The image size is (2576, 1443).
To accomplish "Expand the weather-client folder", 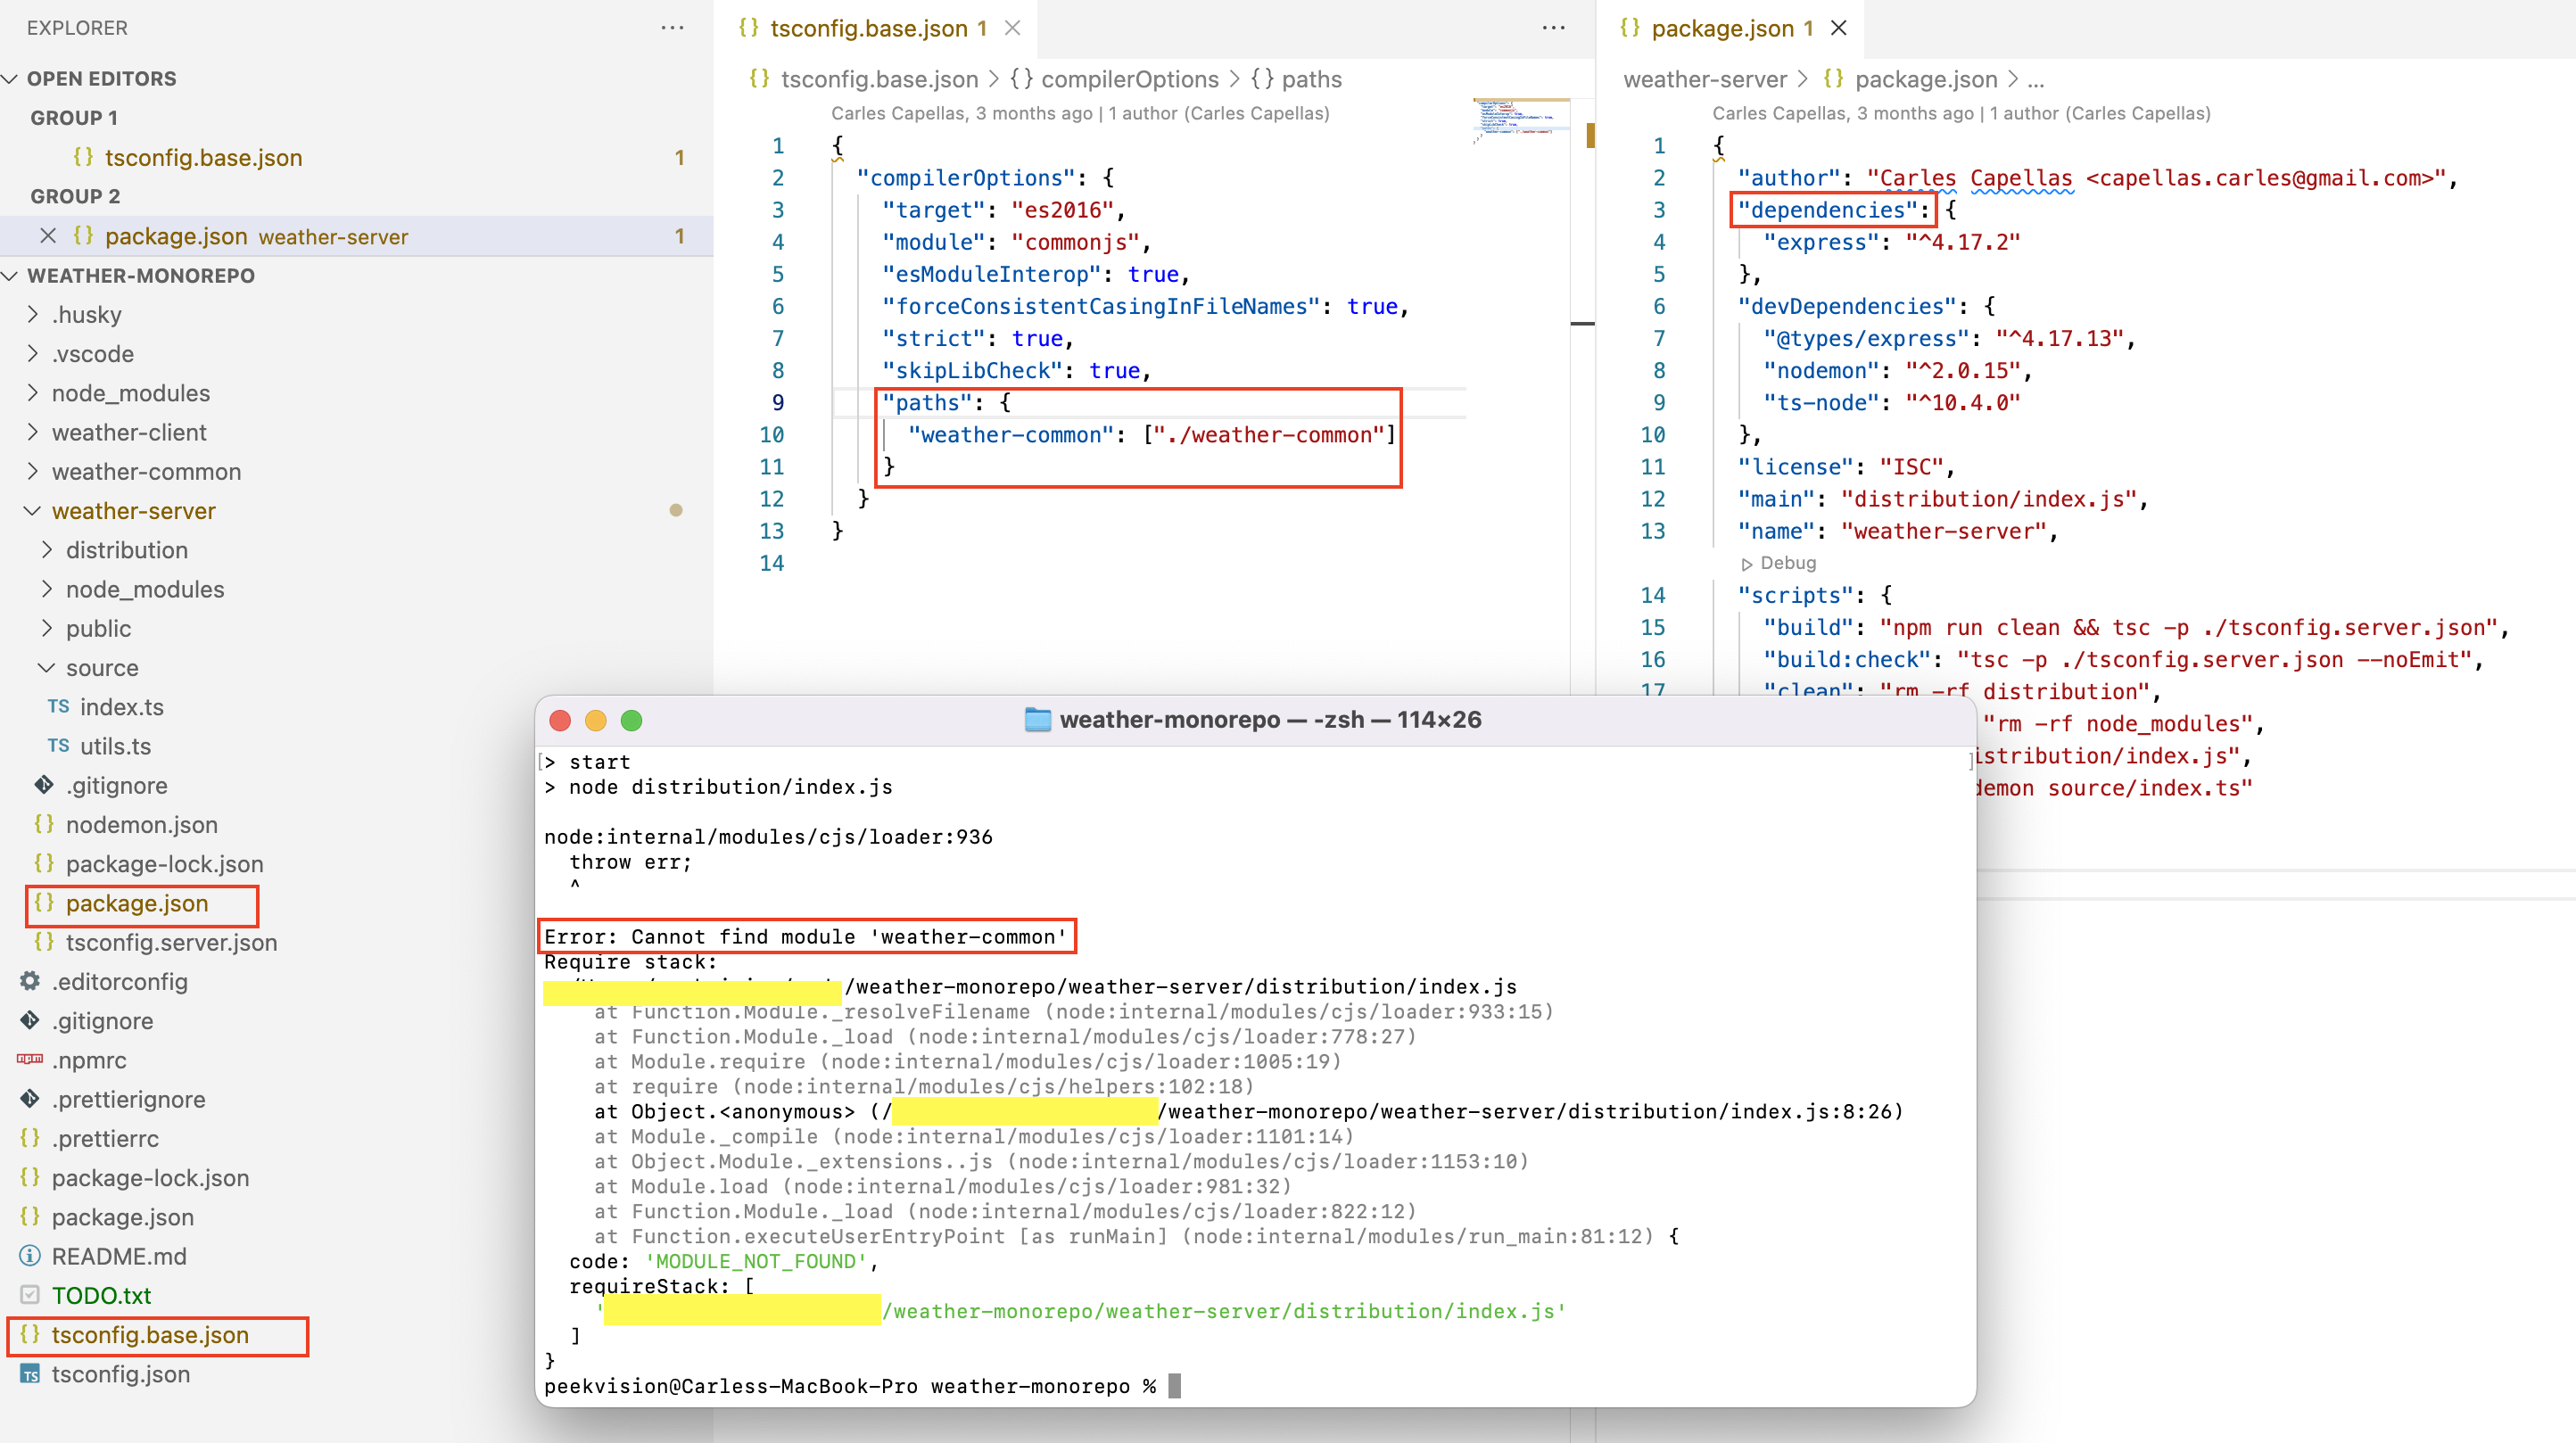I will tap(33, 432).
